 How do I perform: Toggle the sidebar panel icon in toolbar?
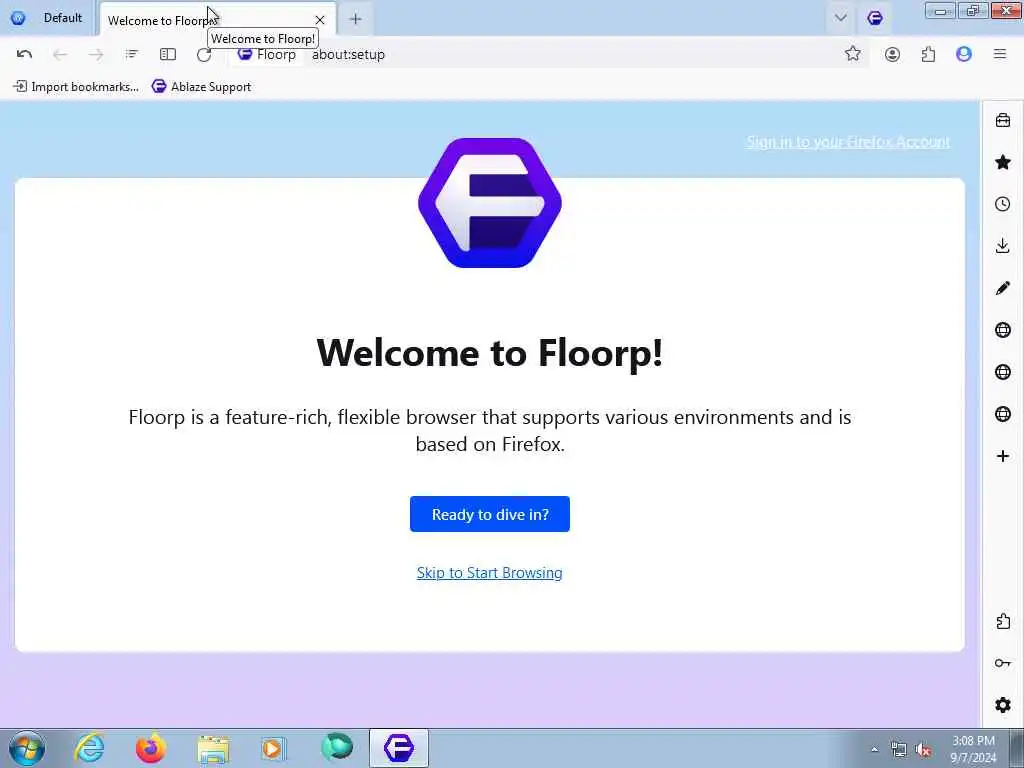point(168,54)
